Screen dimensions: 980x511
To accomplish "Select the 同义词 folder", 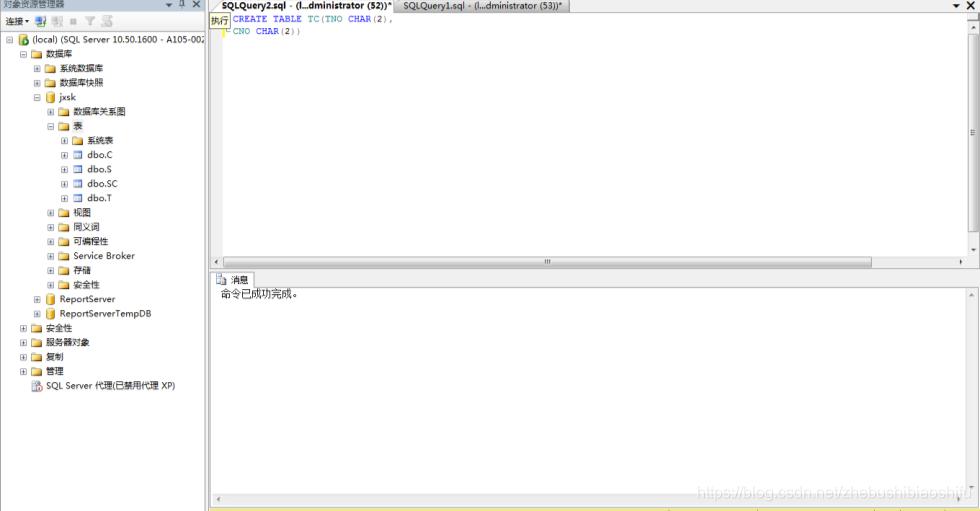I will click(86, 227).
